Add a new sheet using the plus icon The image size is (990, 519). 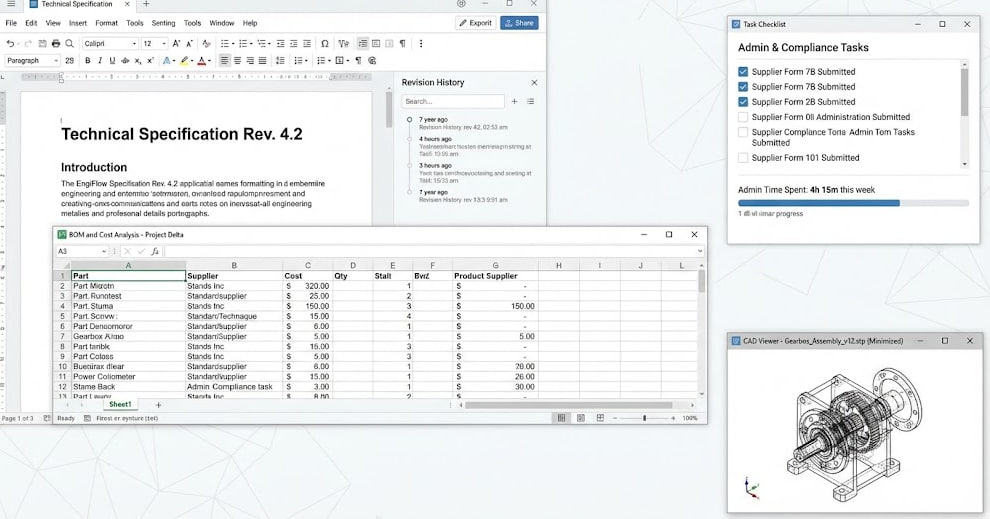(157, 404)
